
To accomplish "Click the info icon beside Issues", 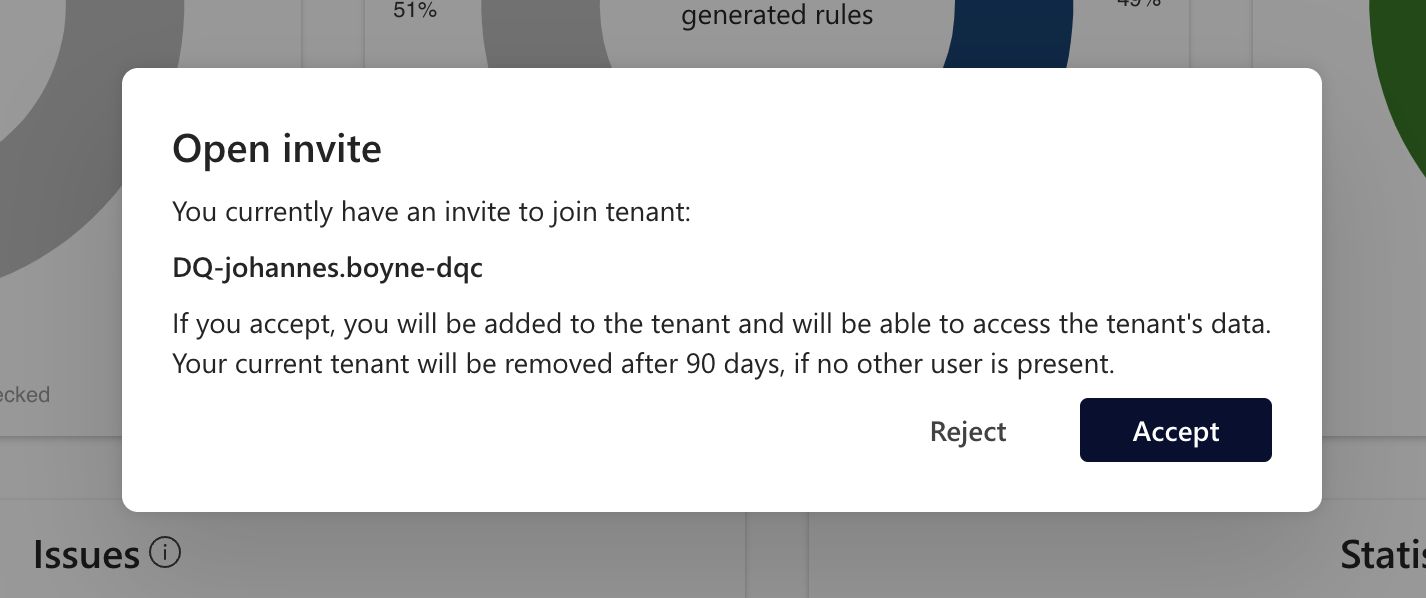I will 165,552.
